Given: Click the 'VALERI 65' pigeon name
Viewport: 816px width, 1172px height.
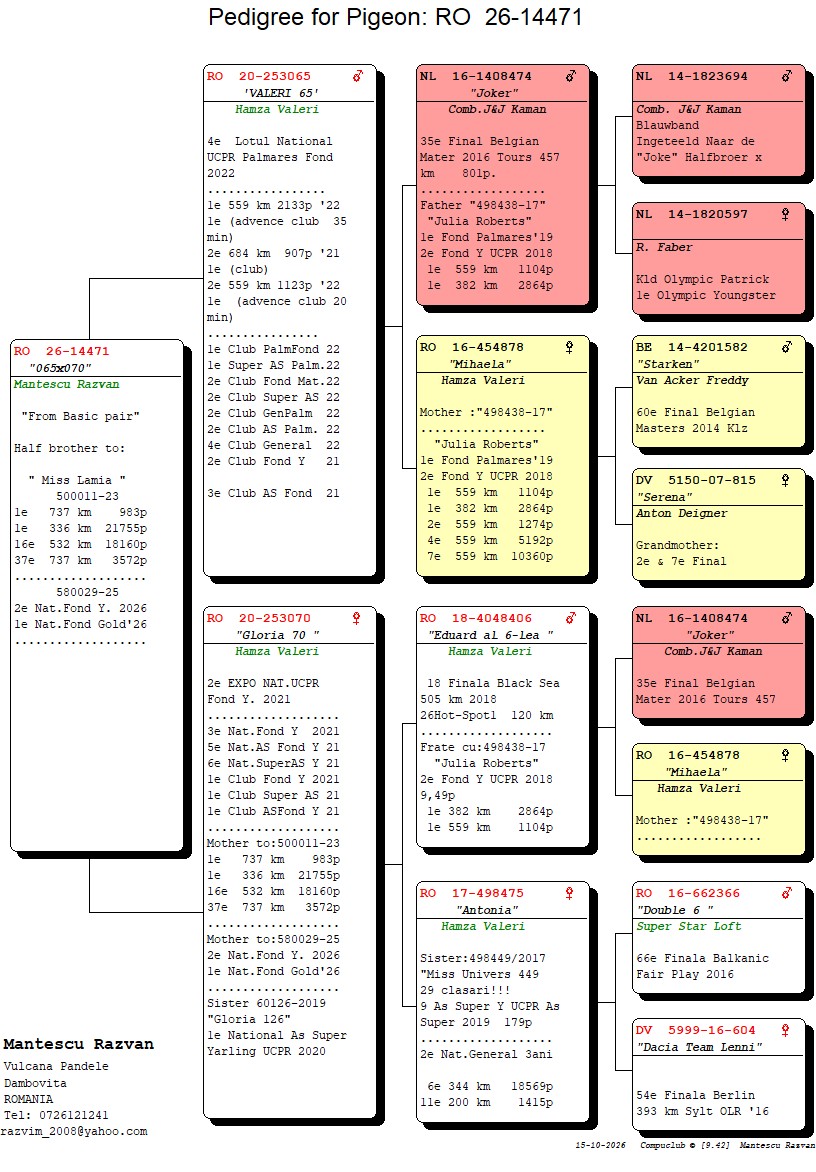Looking at the screenshot, I should 282,93.
